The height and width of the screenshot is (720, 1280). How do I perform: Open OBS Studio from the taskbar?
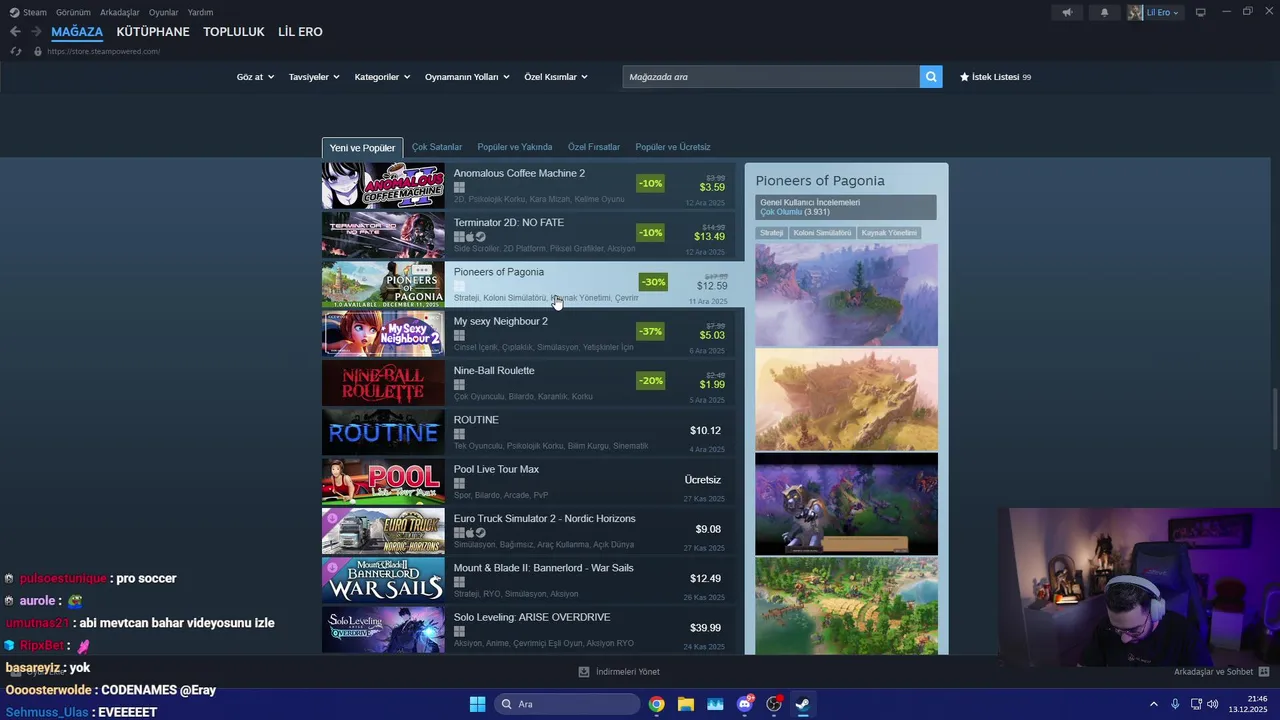774,704
